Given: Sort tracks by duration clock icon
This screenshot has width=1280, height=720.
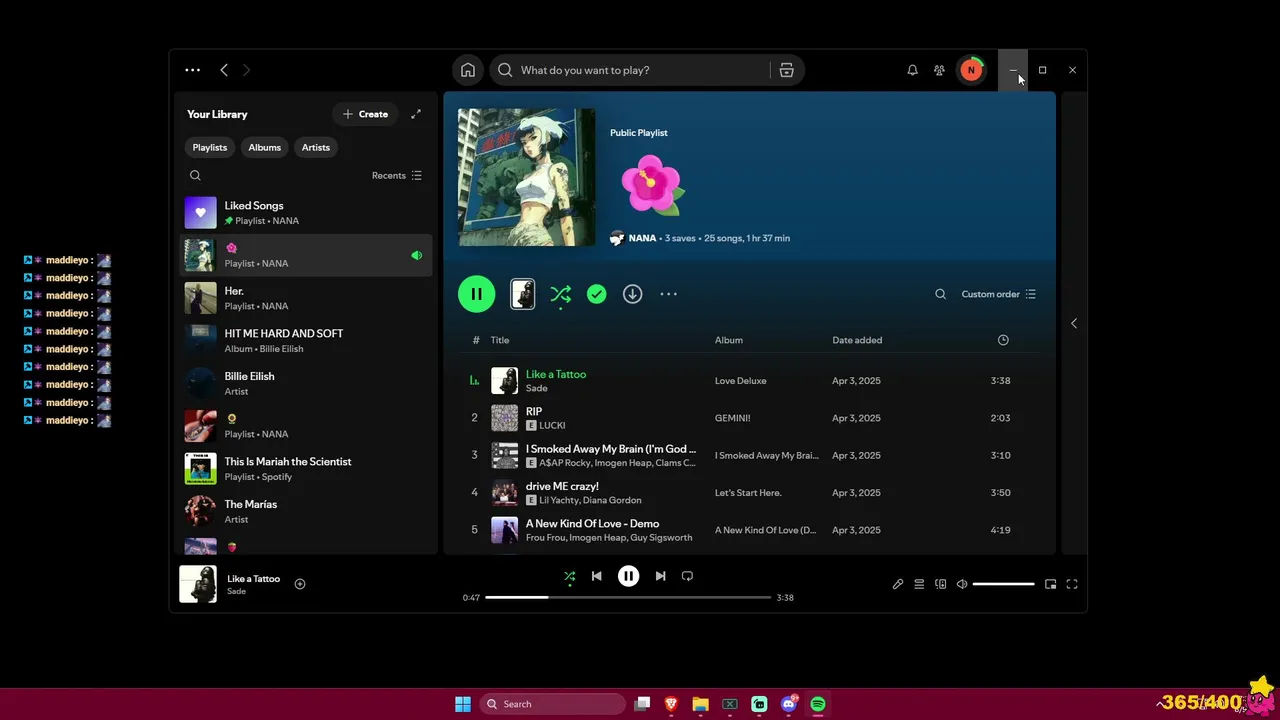Looking at the screenshot, I should coord(1003,340).
